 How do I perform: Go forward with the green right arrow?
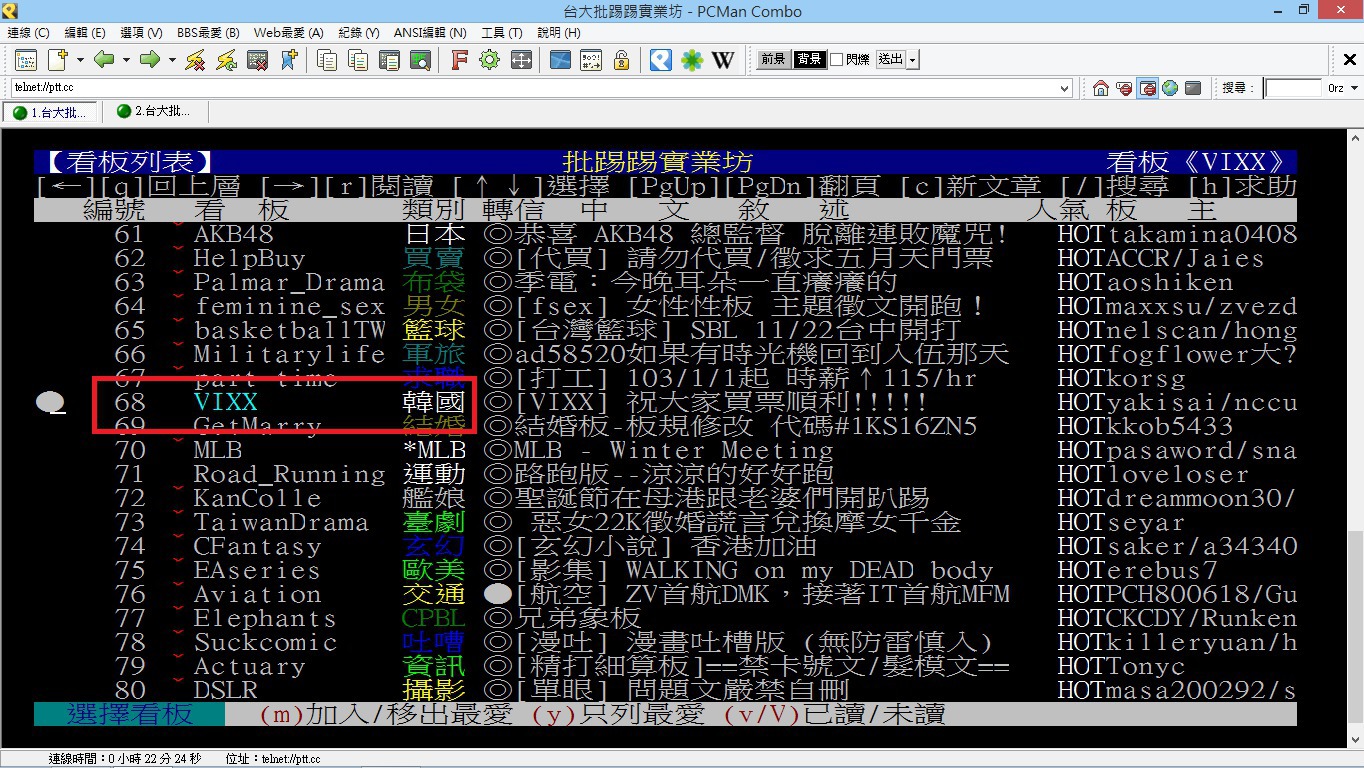pyautogui.click(x=150, y=60)
